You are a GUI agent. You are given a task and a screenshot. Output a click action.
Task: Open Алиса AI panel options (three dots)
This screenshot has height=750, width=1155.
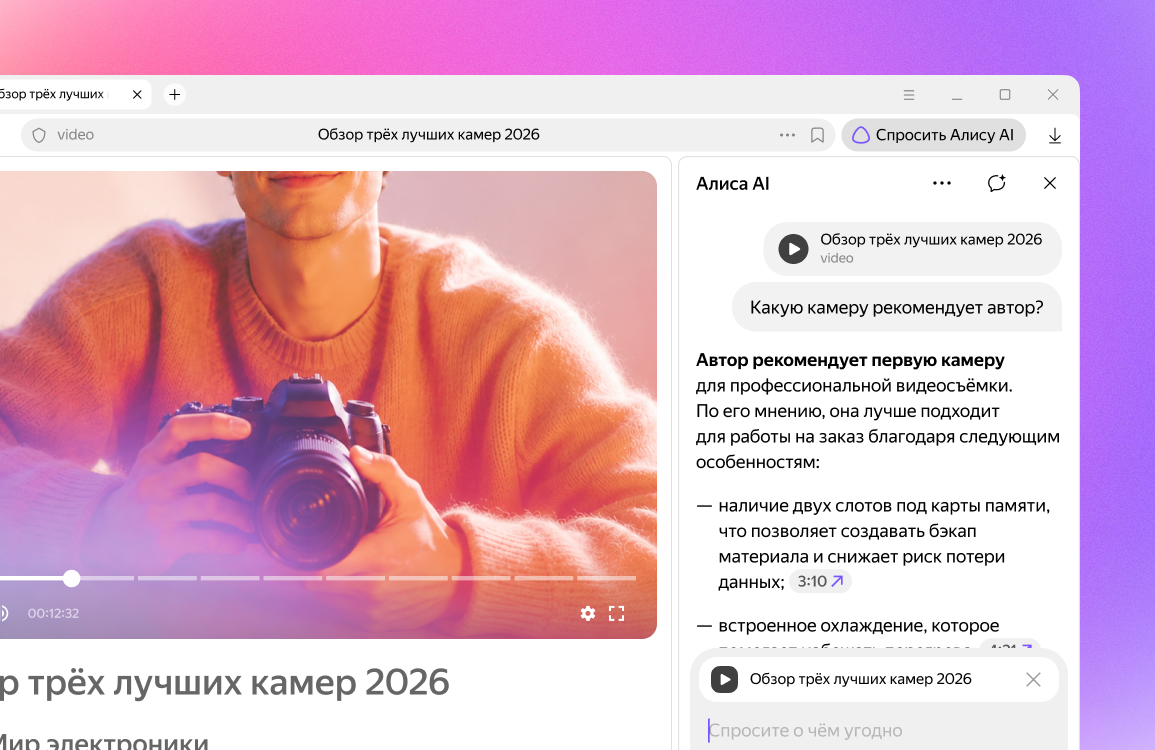point(941,183)
